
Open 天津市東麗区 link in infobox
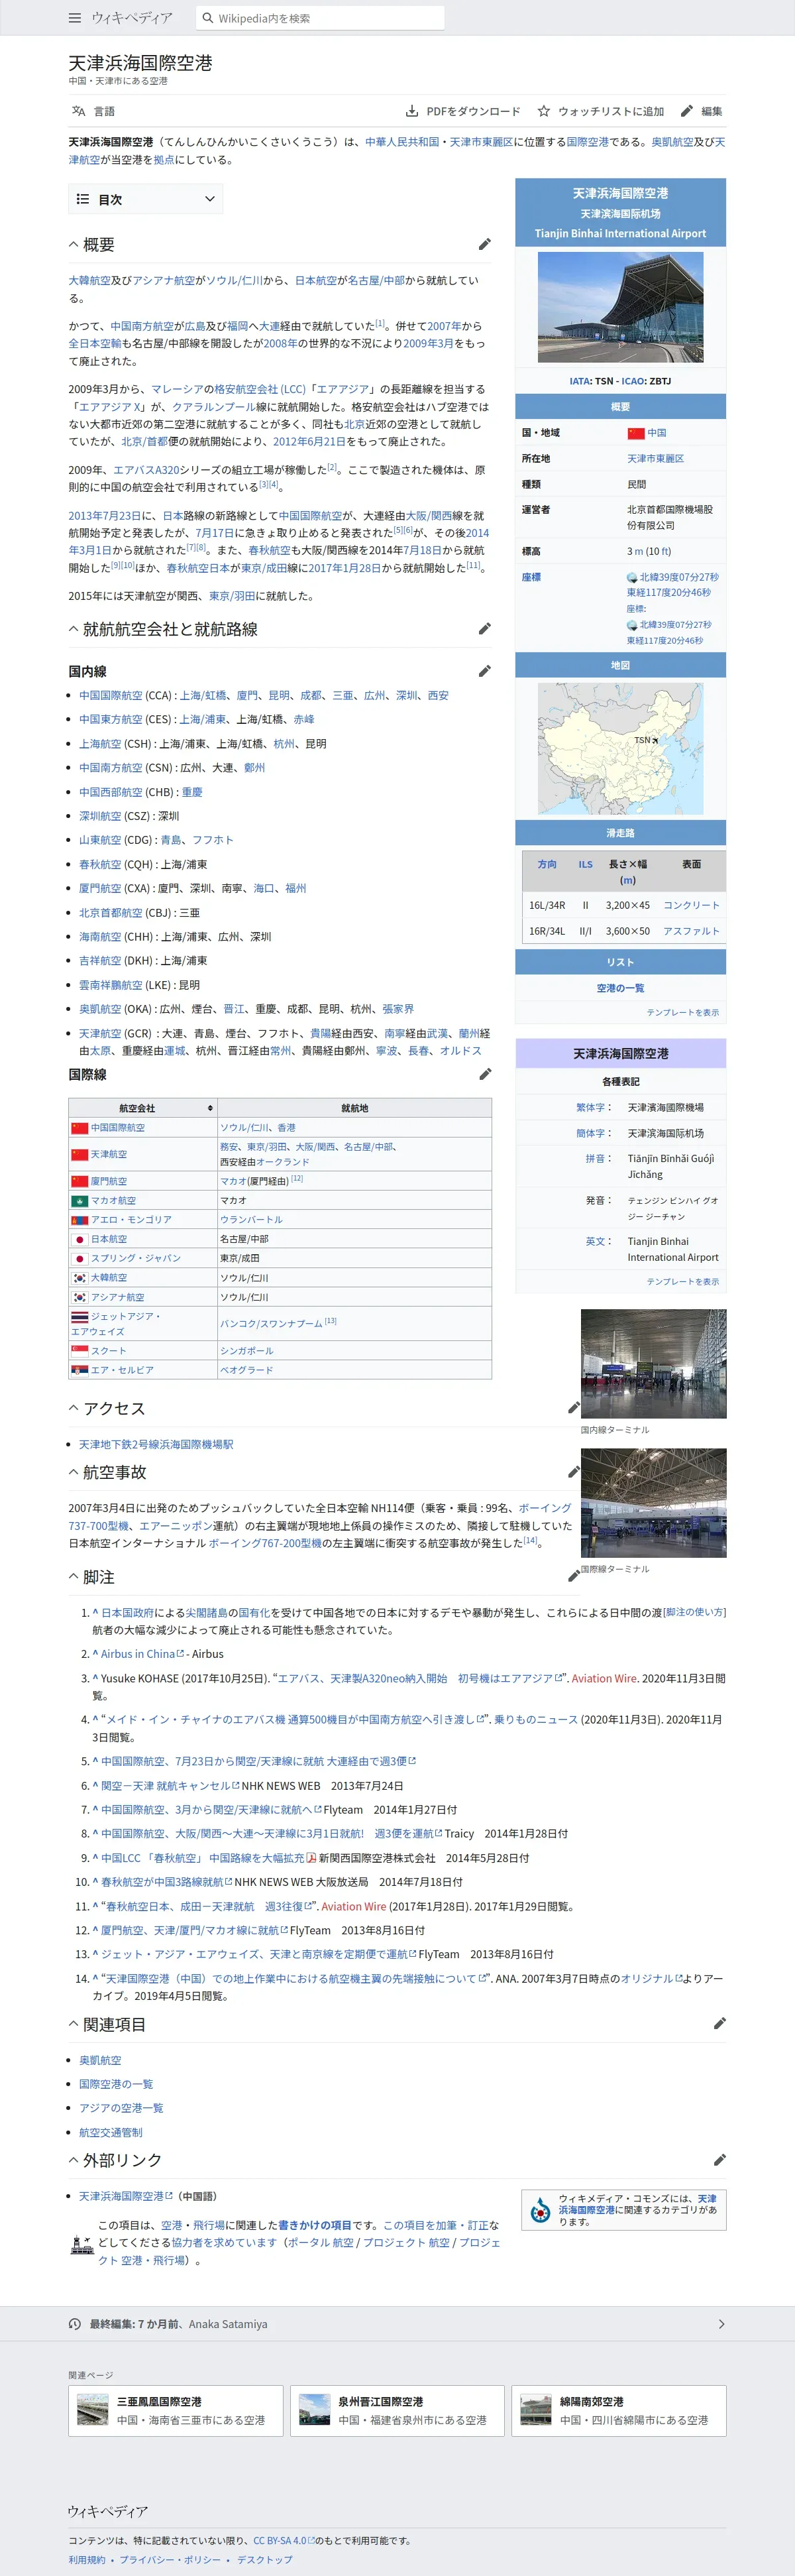click(655, 458)
